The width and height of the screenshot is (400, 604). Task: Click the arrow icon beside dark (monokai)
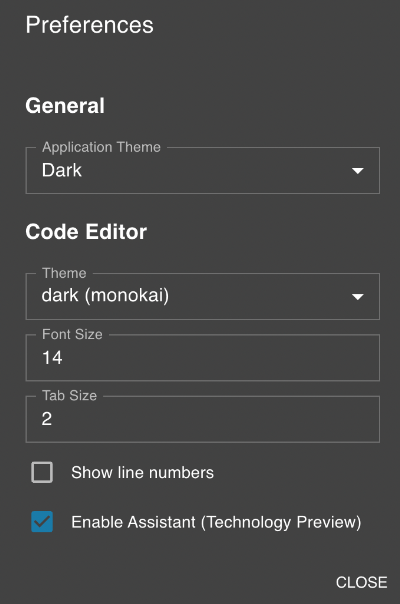pos(358,297)
